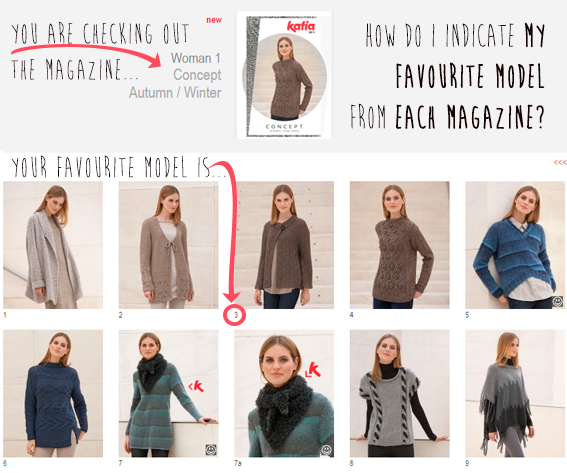The width and height of the screenshot is (567, 473).
Task: Click the red triple-chevron back arrows
Action: pos(560,162)
